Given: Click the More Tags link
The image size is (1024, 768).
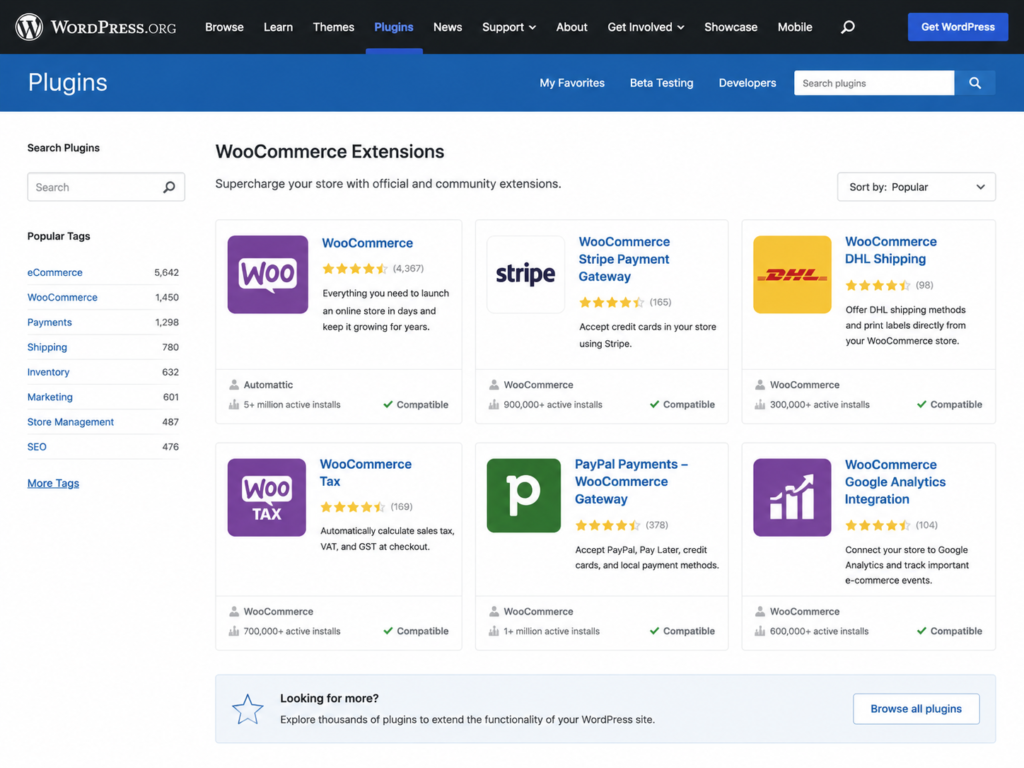Looking at the screenshot, I should tap(53, 483).
